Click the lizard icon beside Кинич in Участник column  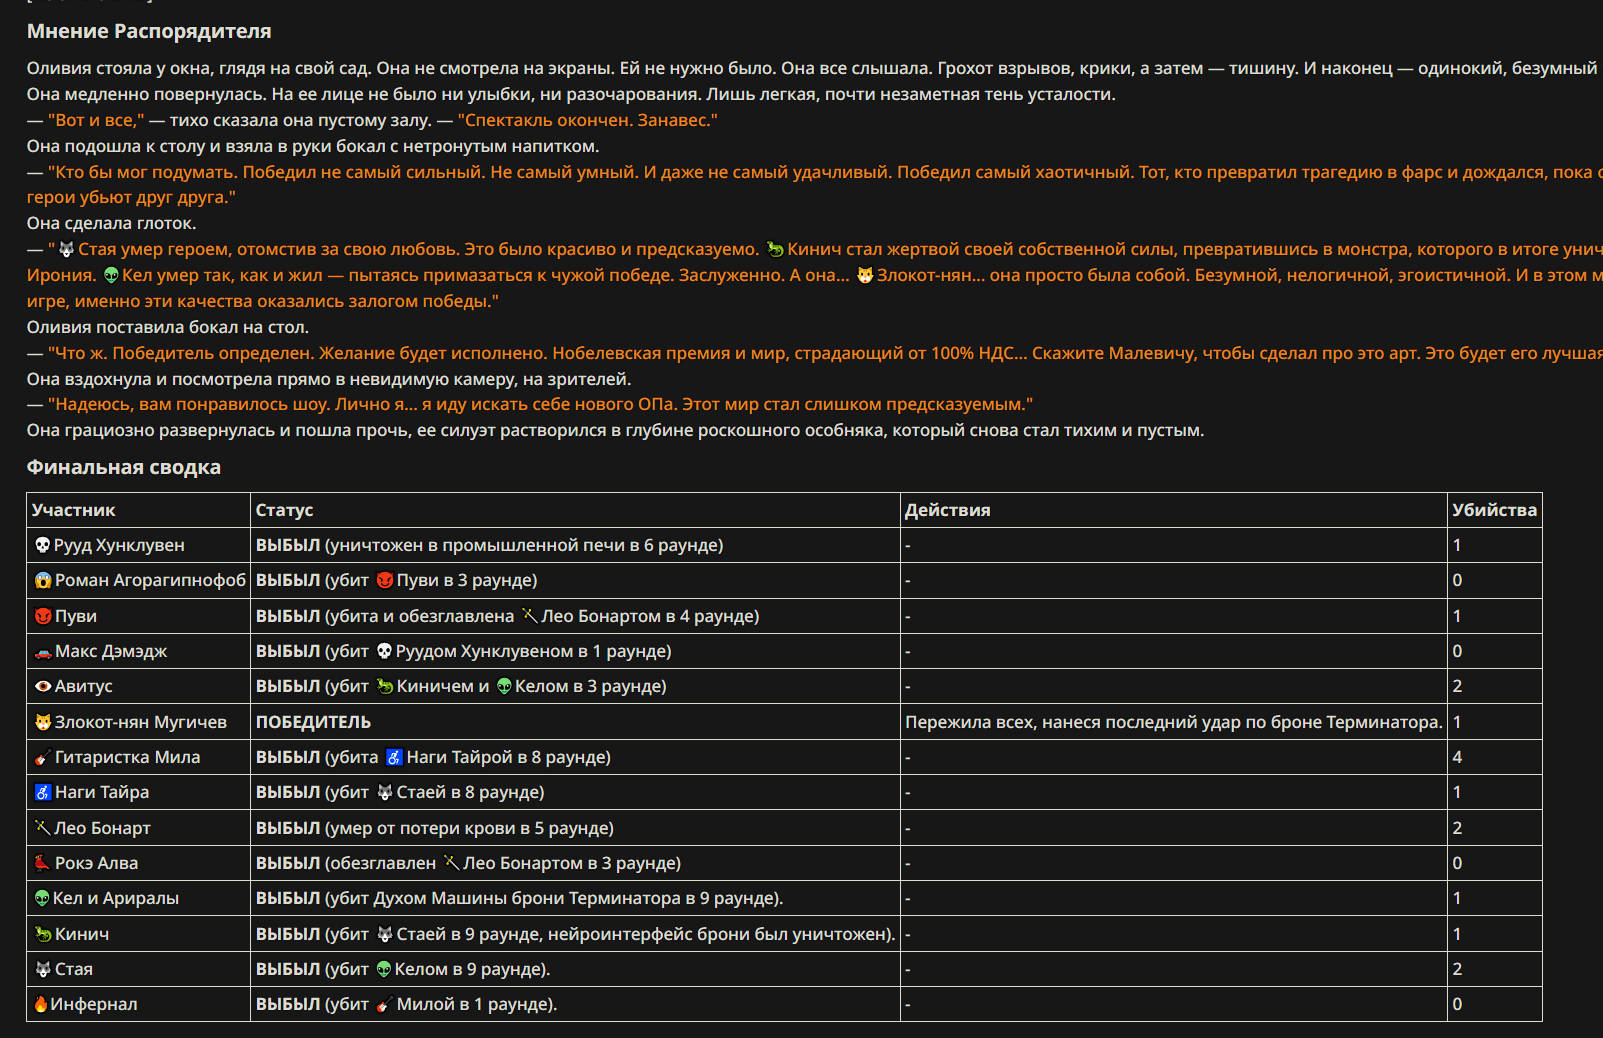(43, 934)
